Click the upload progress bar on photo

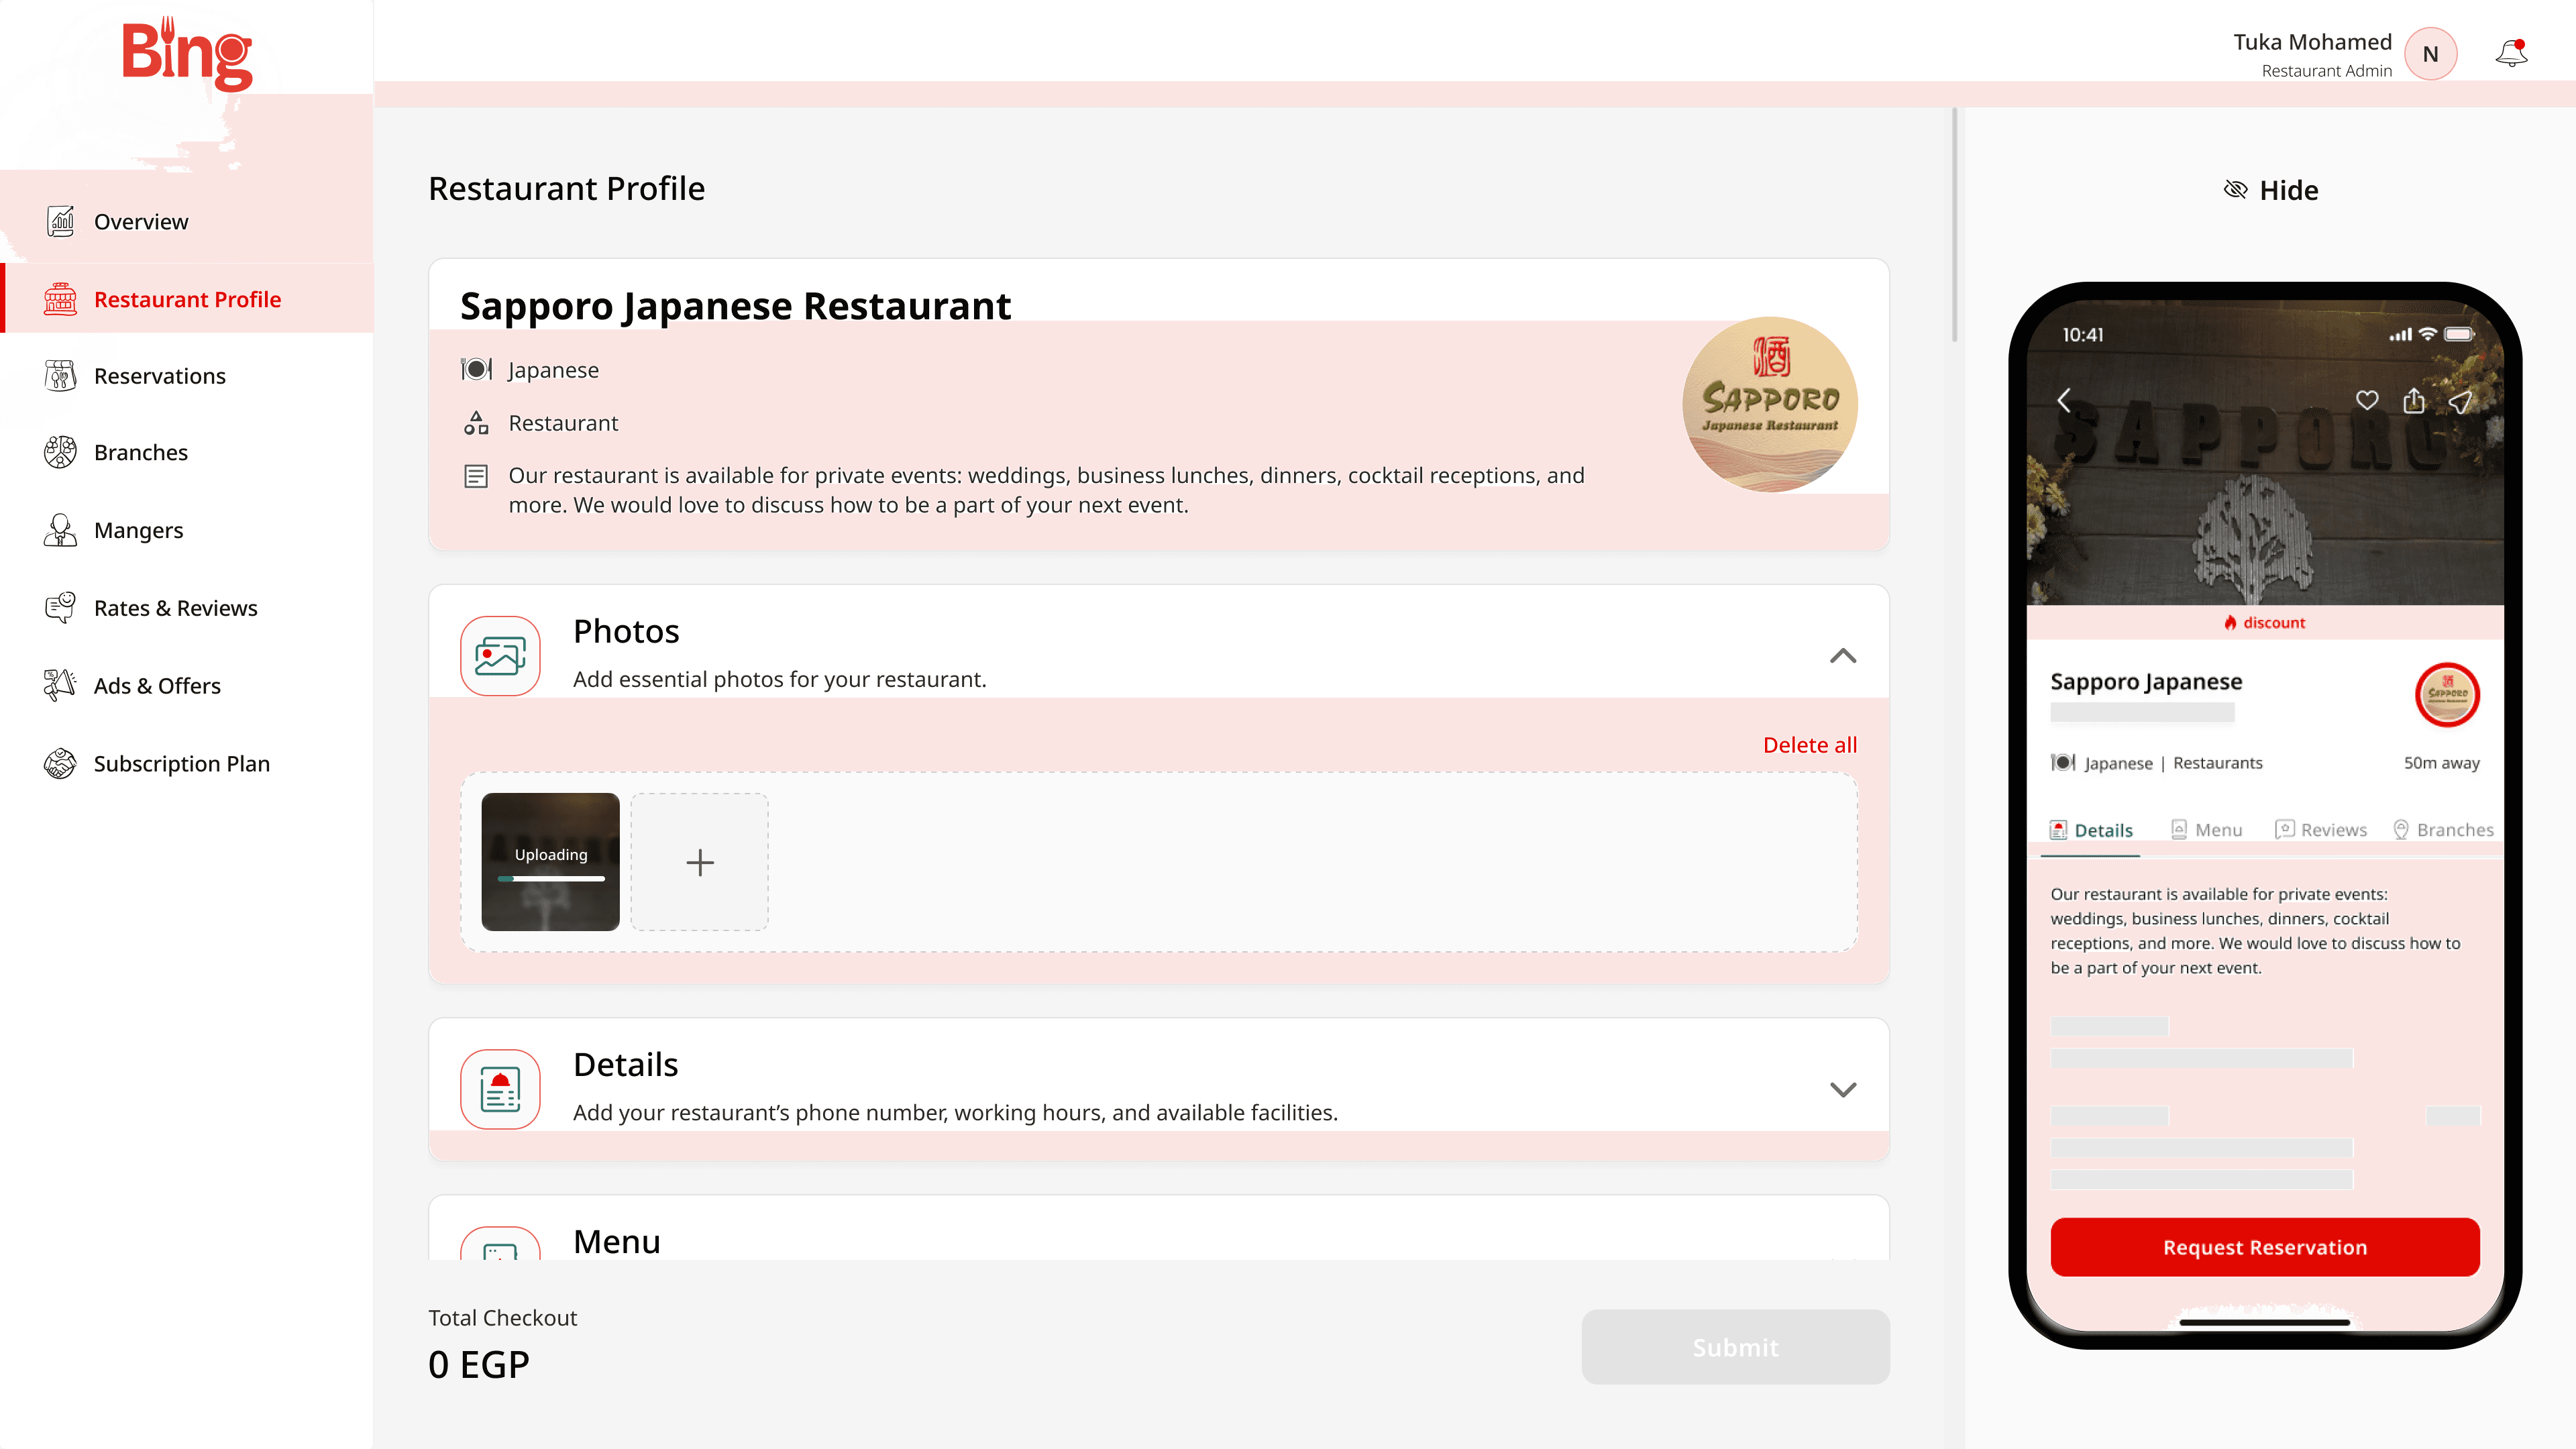pyautogui.click(x=551, y=879)
